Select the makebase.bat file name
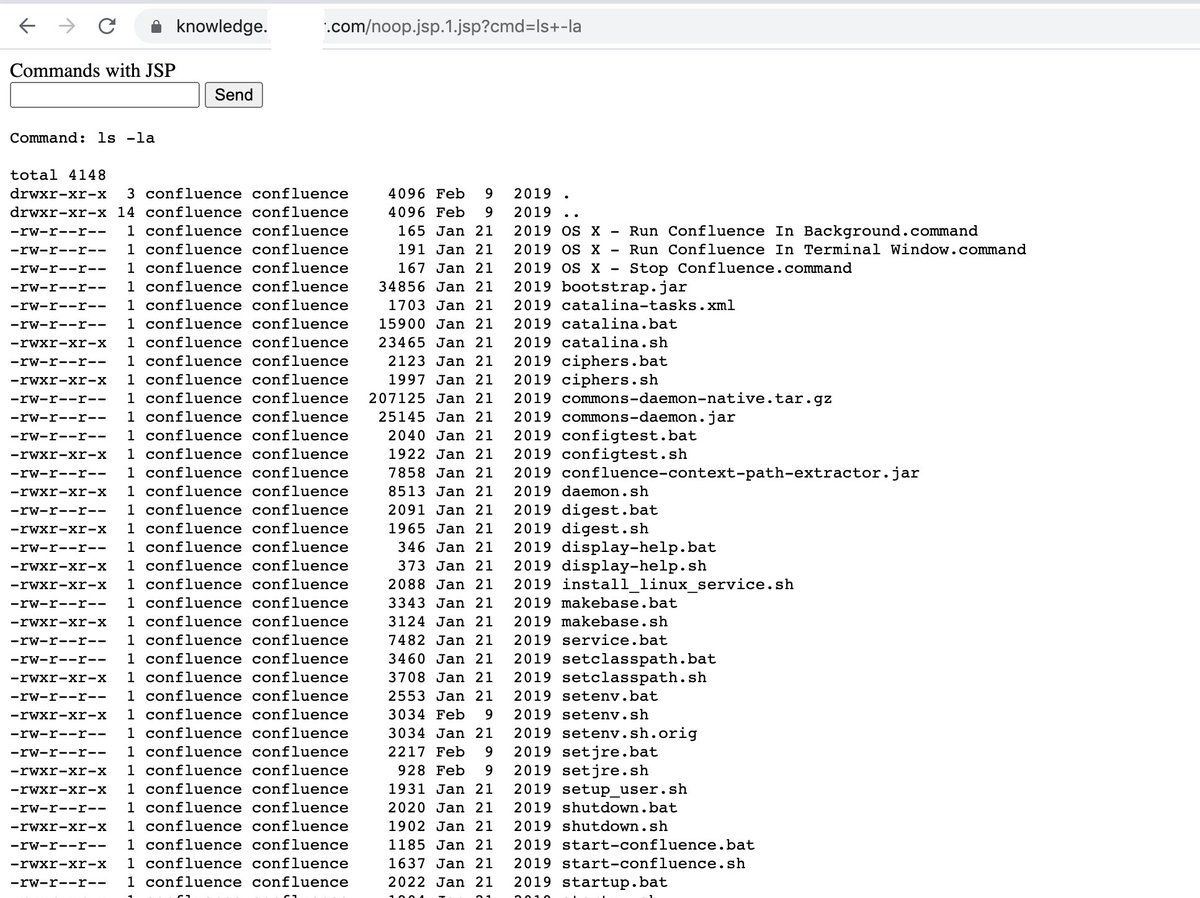 point(620,603)
